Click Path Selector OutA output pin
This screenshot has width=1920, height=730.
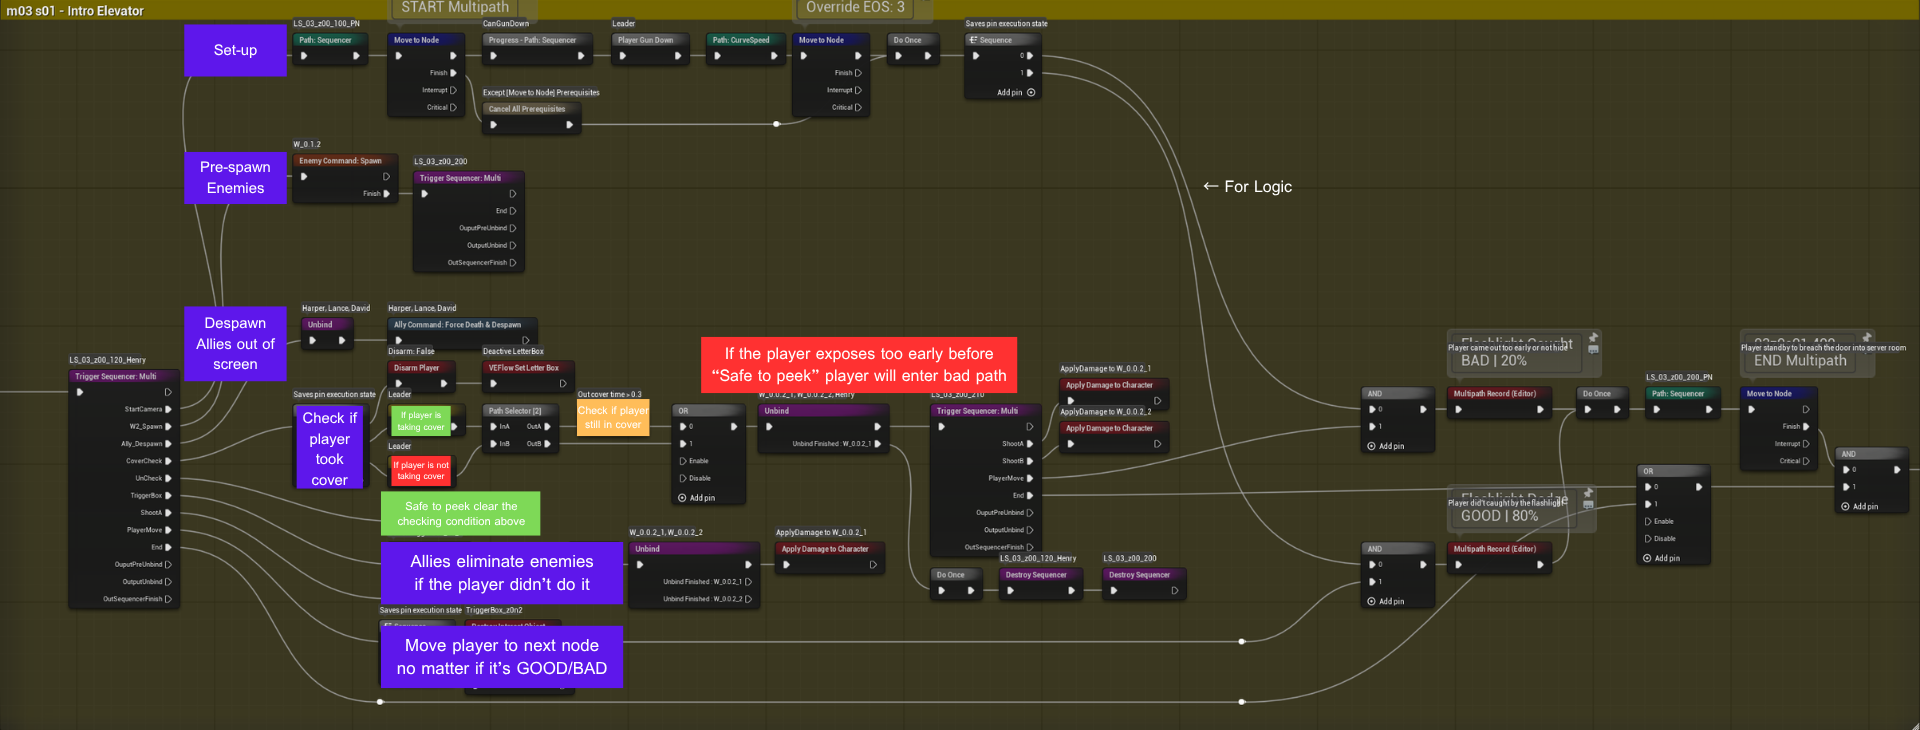coord(547,427)
